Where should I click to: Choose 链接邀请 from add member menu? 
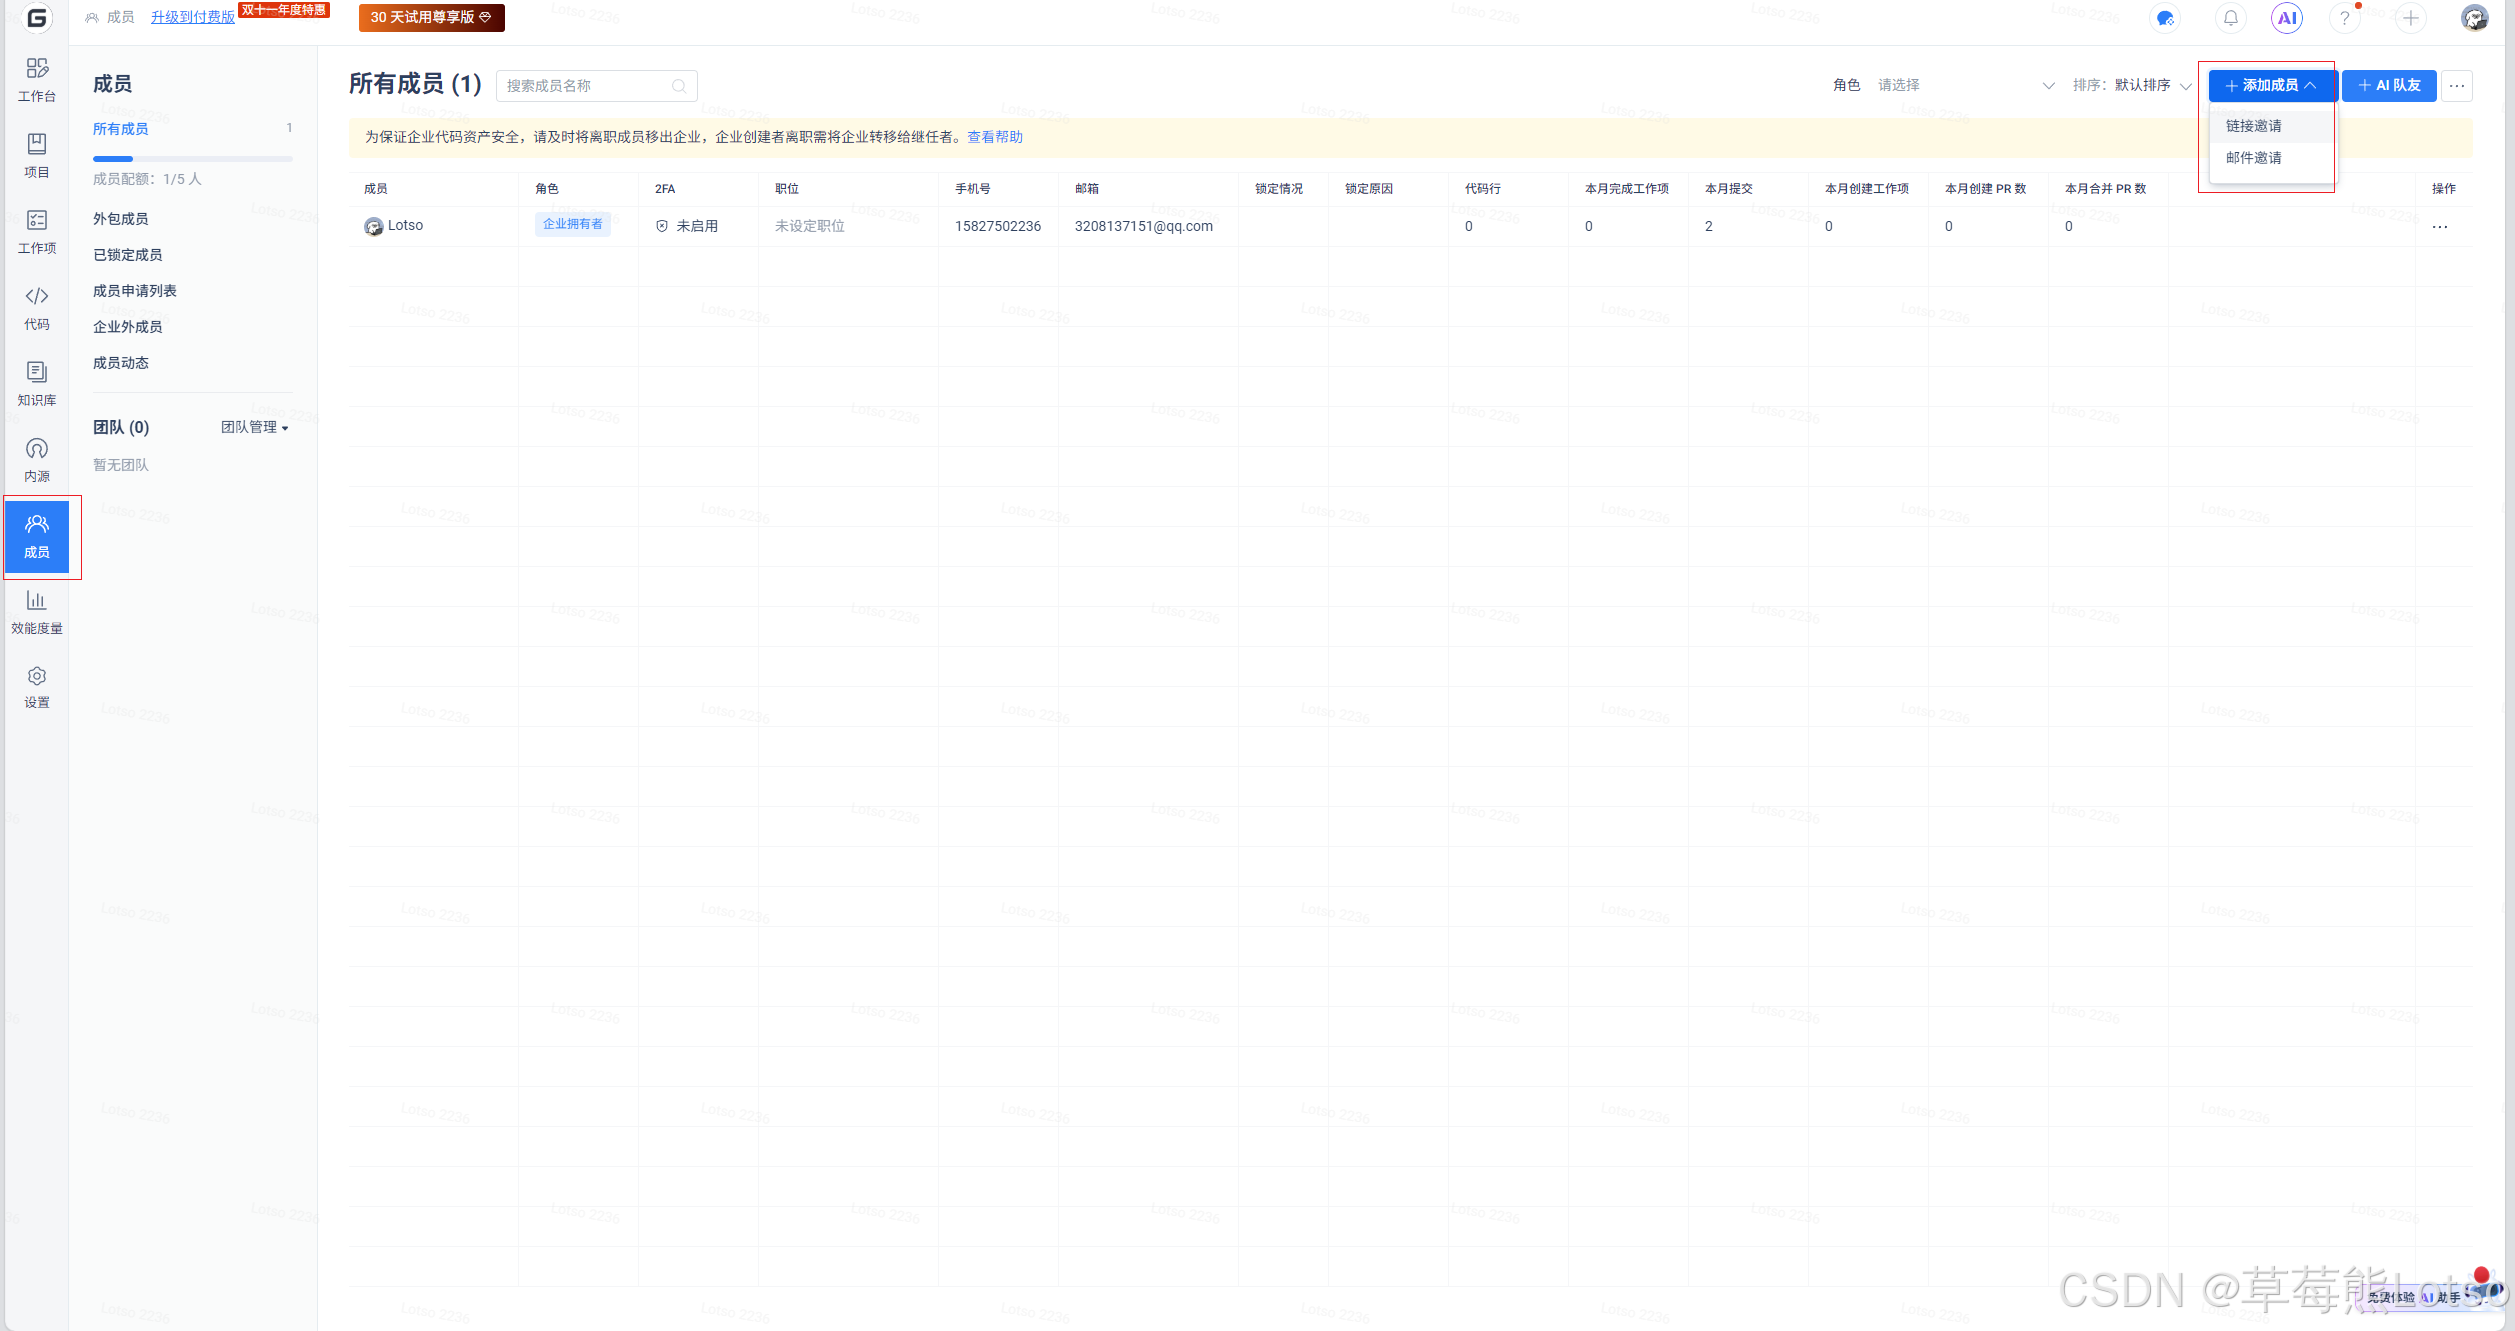[2253, 126]
